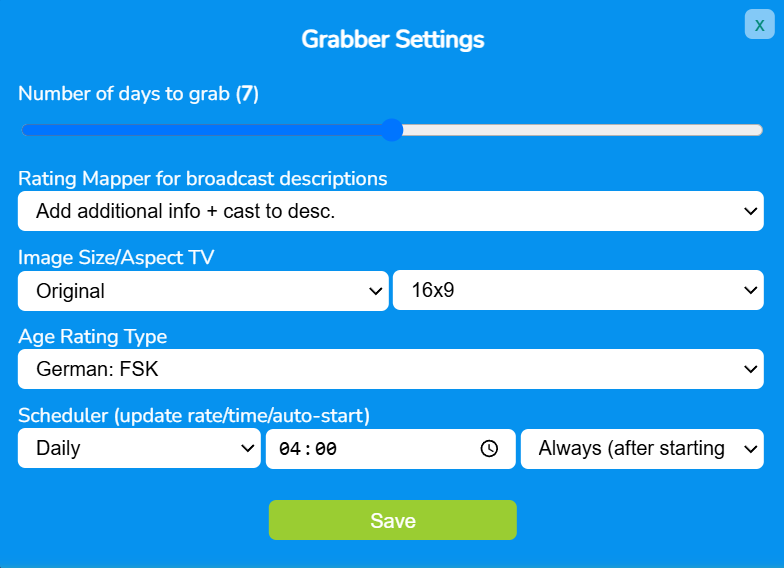Open the 16x9 aspect ratio dropdown
784x568 pixels.
[578, 290]
